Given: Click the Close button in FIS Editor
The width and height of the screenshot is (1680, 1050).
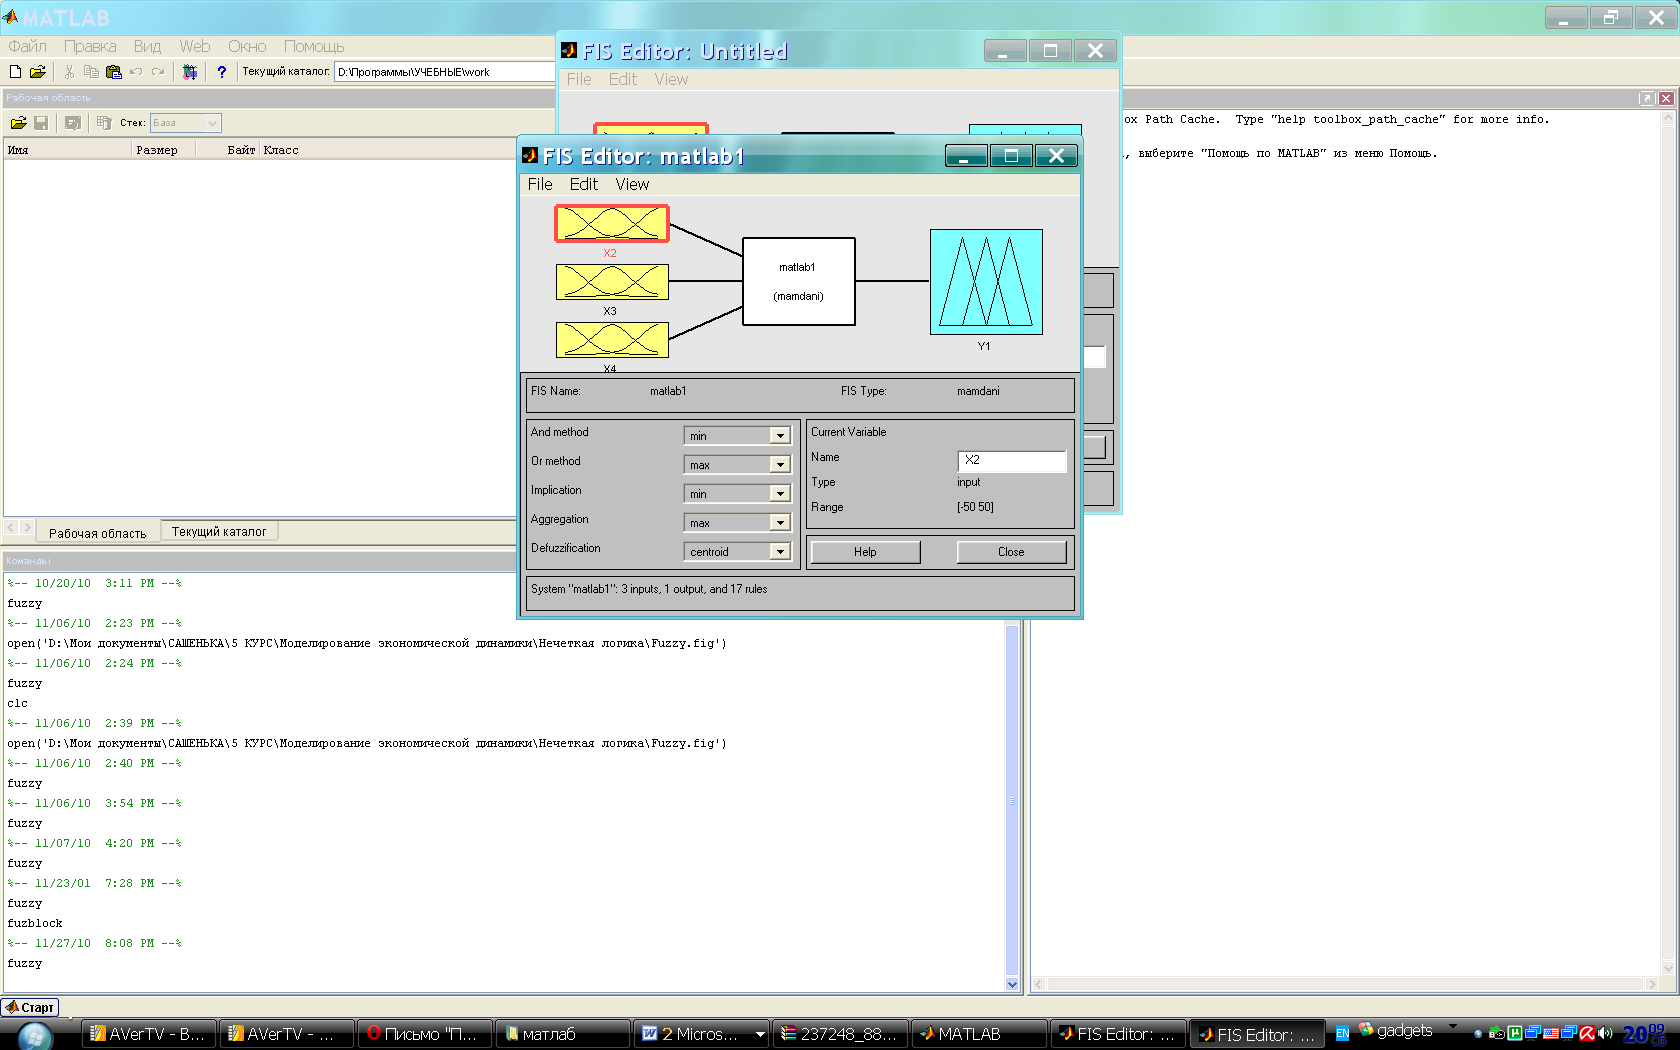Looking at the screenshot, I should [x=1011, y=552].
